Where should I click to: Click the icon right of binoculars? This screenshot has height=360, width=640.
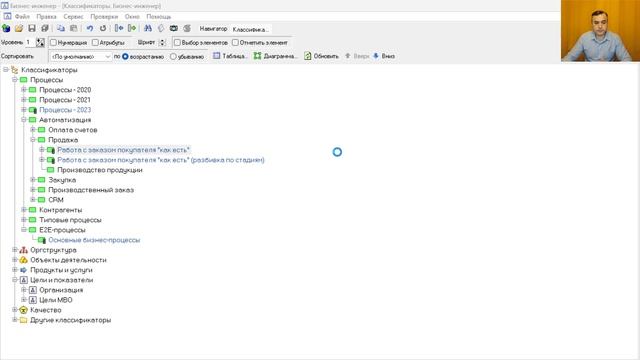[161, 29]
